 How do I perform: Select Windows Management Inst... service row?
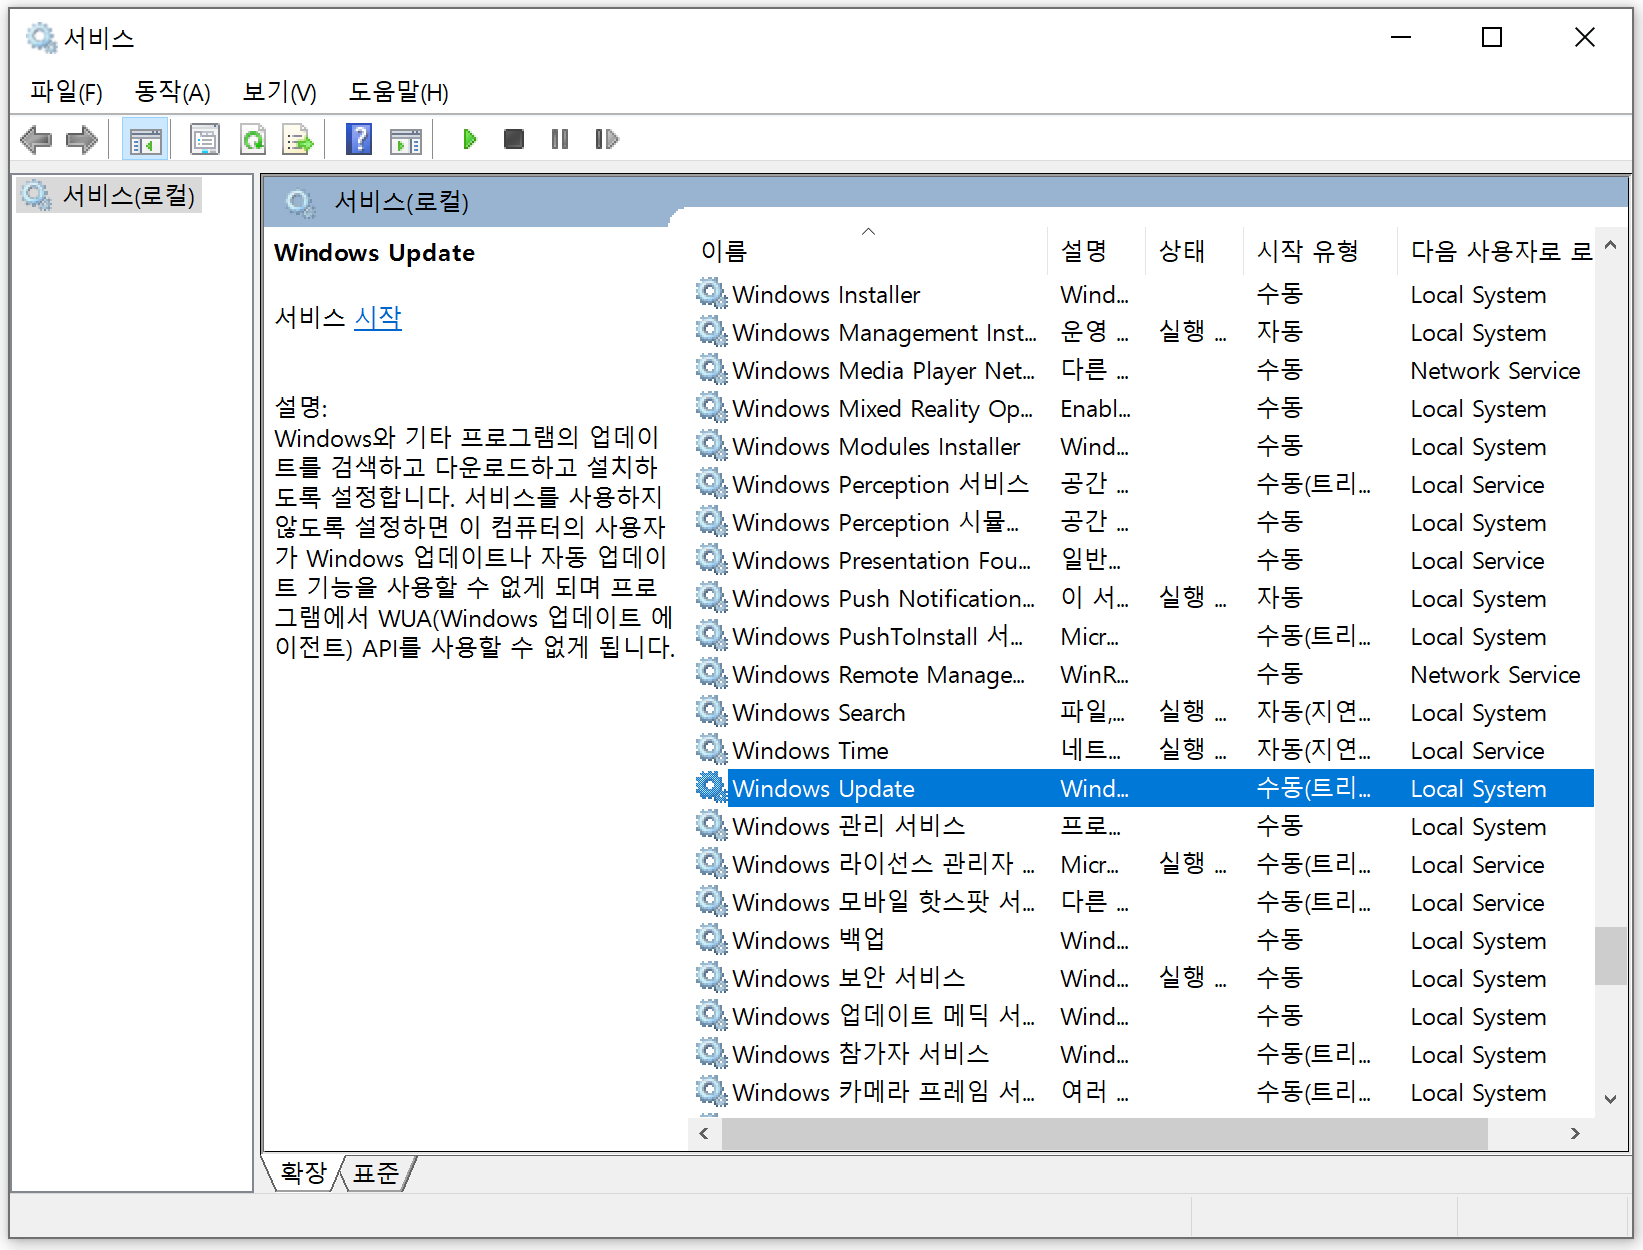pos(1143,332)
